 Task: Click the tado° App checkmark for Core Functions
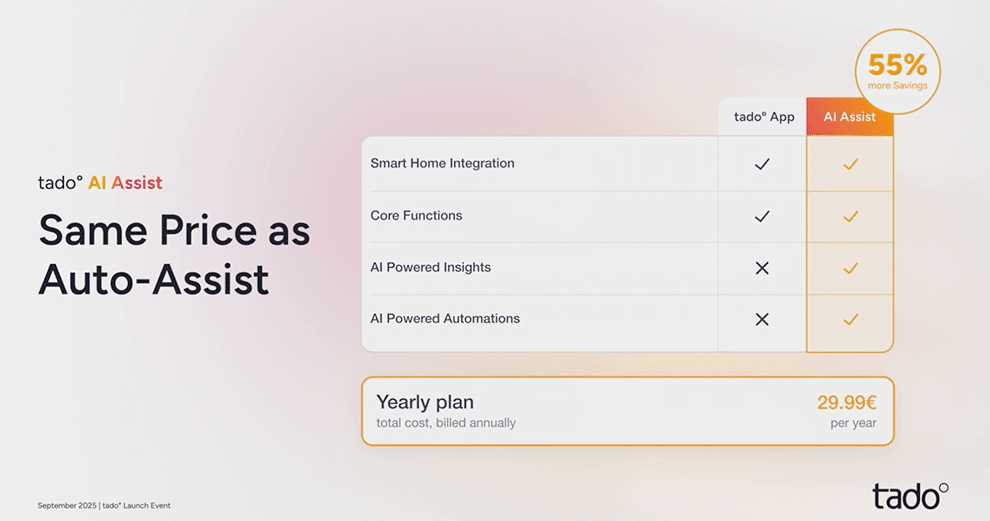point(762,217)
